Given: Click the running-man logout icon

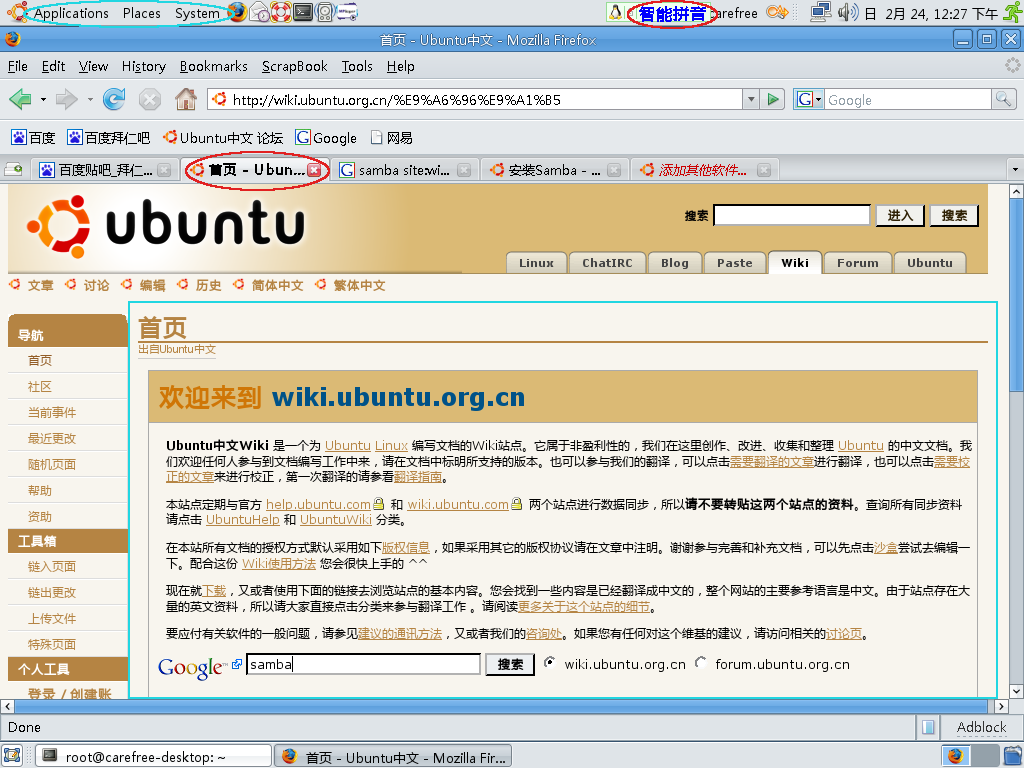Looking at the screenshot, I should point(1012,12).
